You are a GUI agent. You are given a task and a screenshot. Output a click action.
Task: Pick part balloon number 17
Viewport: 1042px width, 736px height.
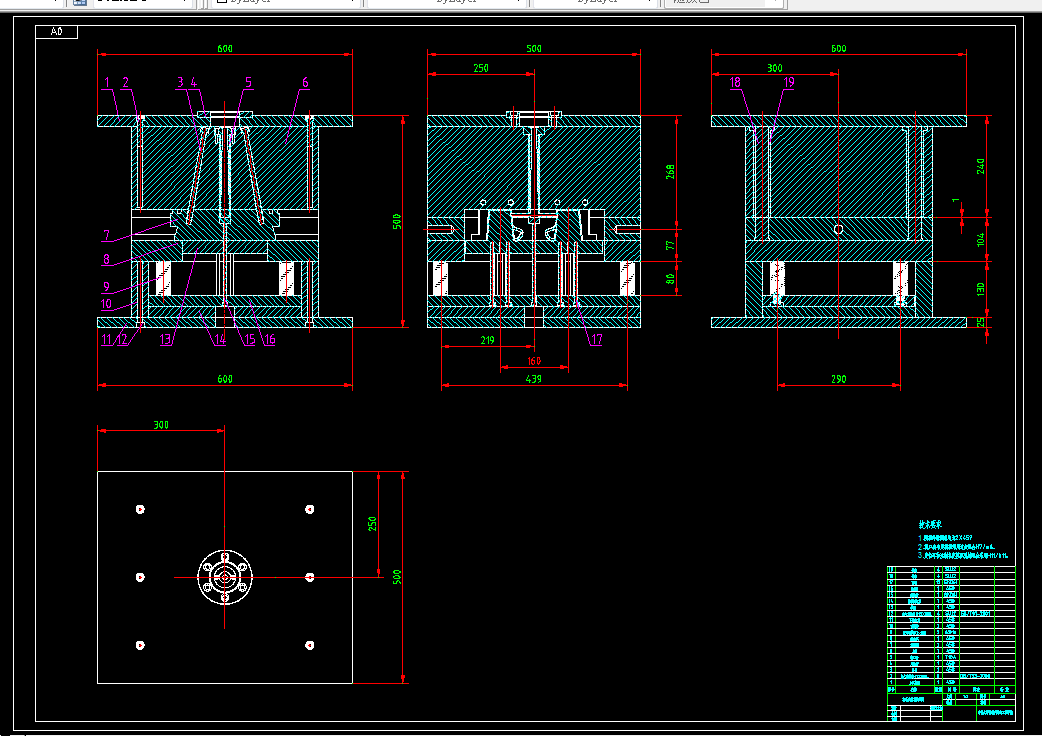coord(597,339)
